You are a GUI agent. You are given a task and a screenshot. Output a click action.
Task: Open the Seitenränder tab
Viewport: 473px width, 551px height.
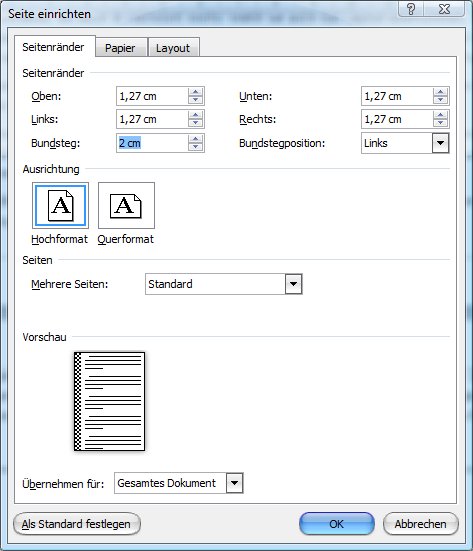[53, 47]
